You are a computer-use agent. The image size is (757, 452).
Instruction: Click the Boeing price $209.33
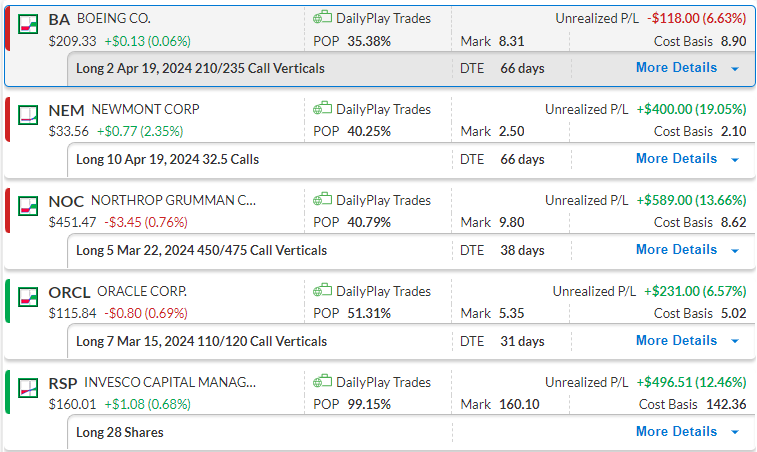pos(72,41)
